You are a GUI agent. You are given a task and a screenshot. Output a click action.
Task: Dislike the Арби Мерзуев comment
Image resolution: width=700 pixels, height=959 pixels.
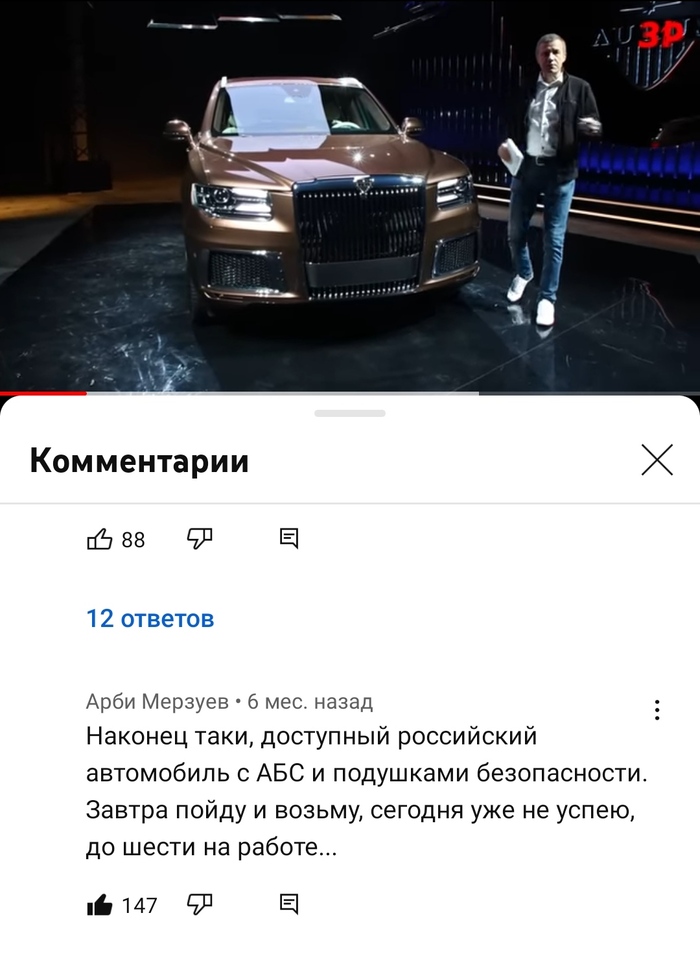(x=199, y=904)
